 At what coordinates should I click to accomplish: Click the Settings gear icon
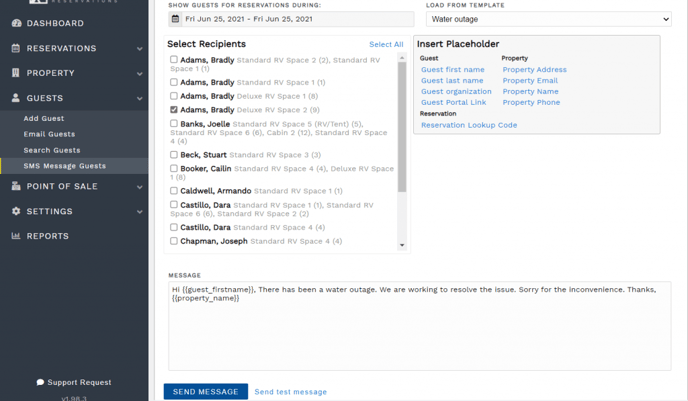16,211
